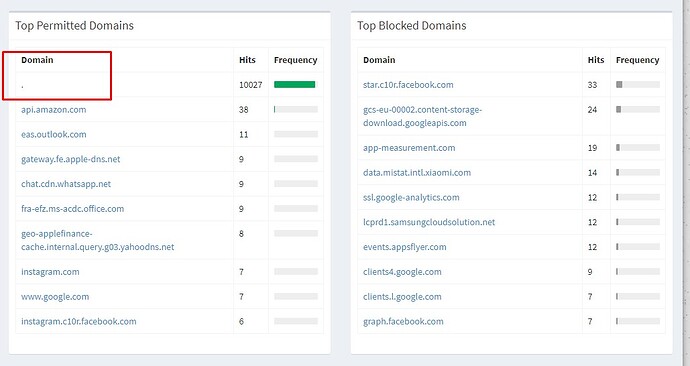Image resolution: width=690 pixels, height=366 pixels.
Task: Open the app-measurement.com blocked domain link
Action: [x=409, y=148]
